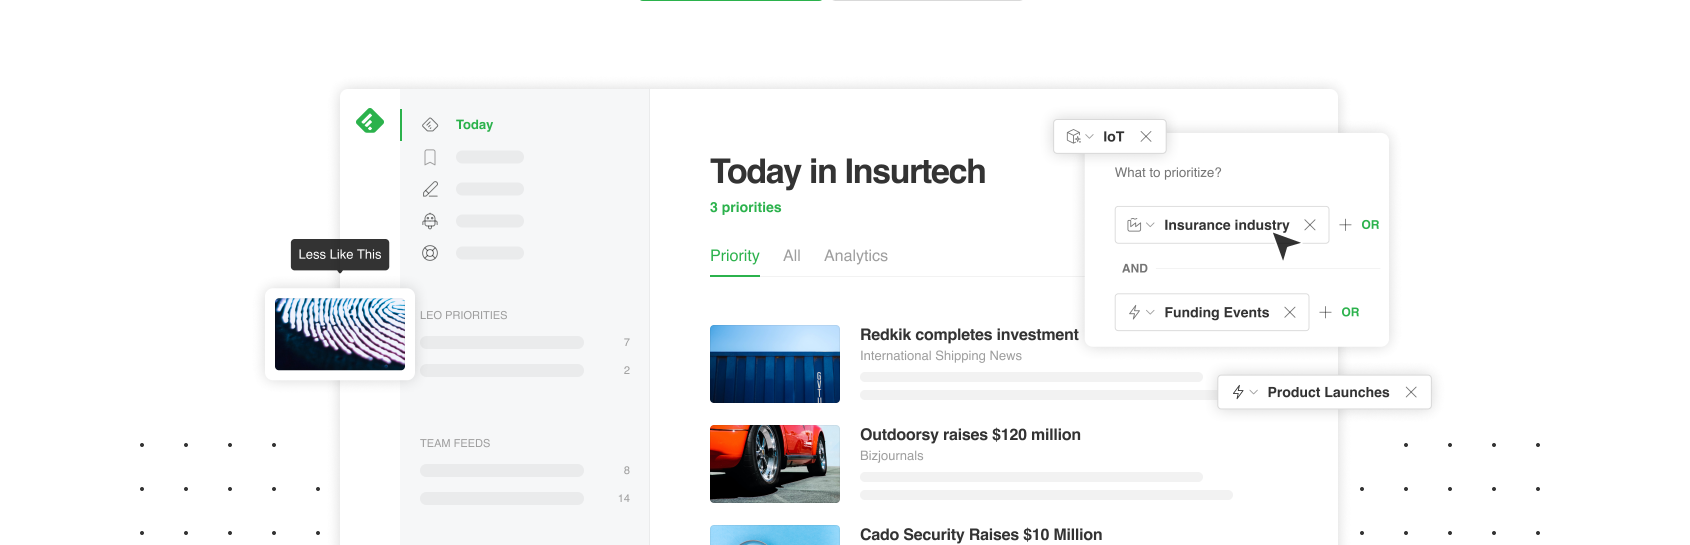Open the Leo robot icon in the sidebar

pos(430,221)
